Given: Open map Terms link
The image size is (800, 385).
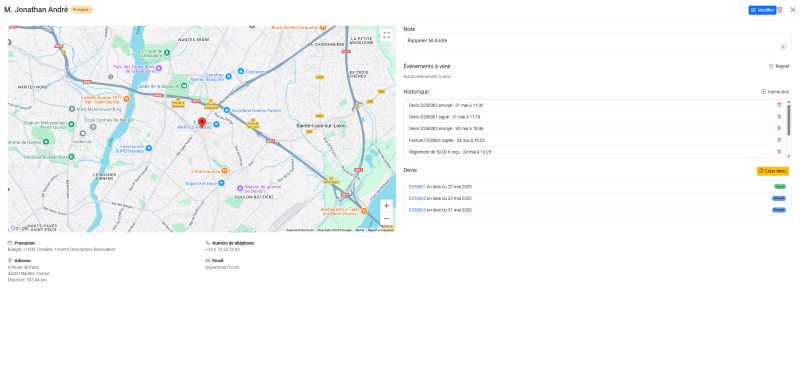Looking at the screenshot, I should [x=360, y=230].
